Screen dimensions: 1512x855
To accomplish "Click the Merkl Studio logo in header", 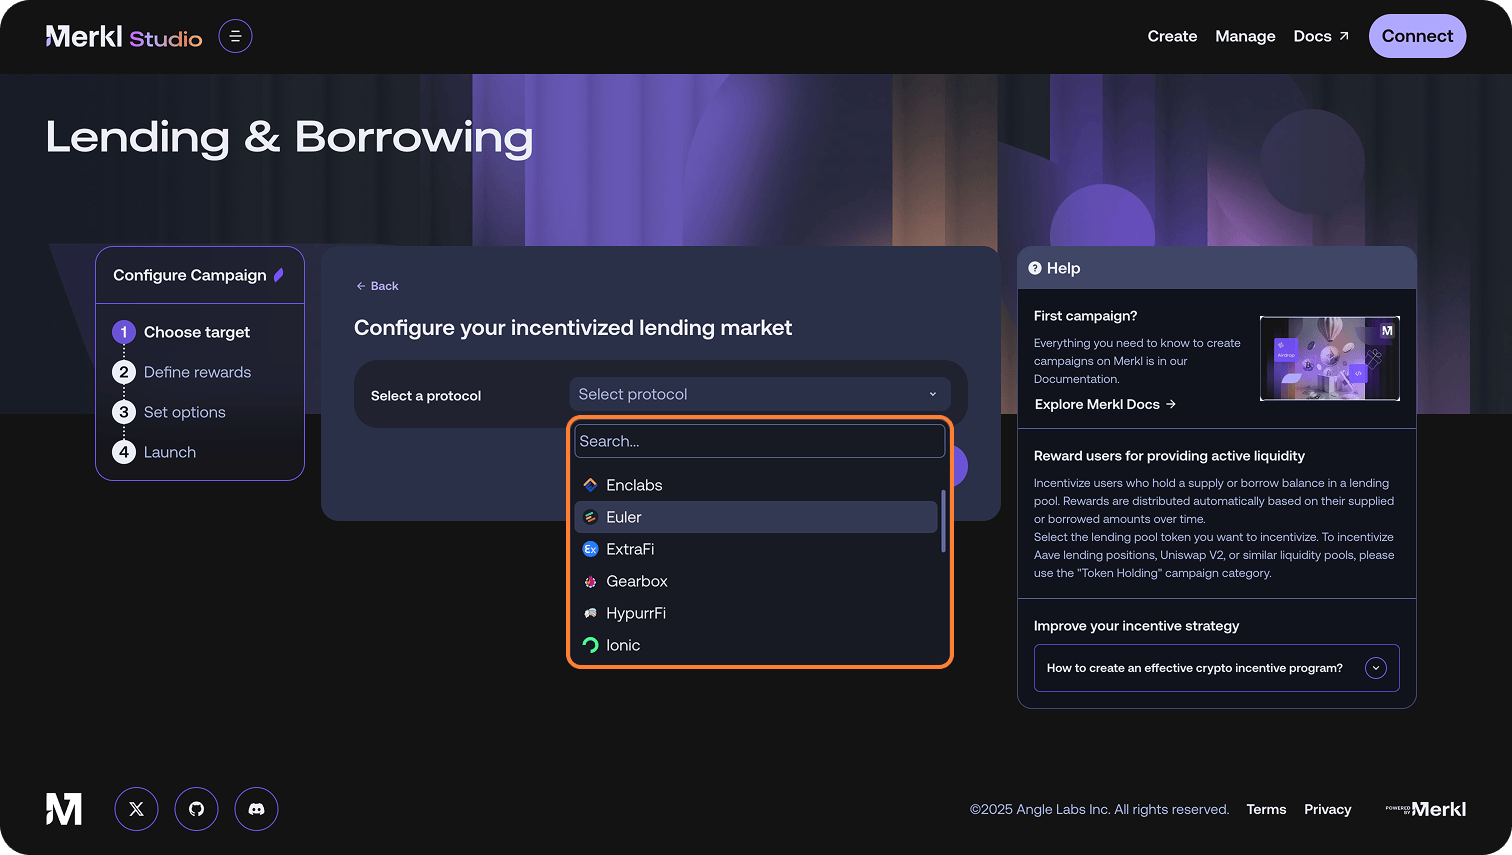I will pyautogui.click(x=124, y=37).
